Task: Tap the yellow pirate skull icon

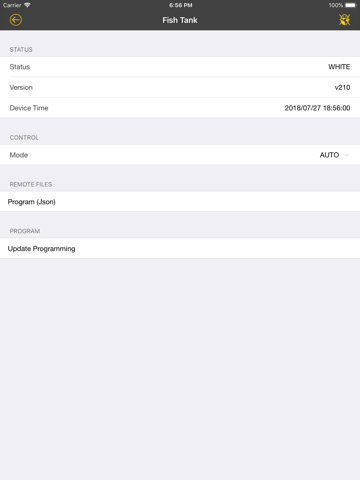Action: point(344,20)
